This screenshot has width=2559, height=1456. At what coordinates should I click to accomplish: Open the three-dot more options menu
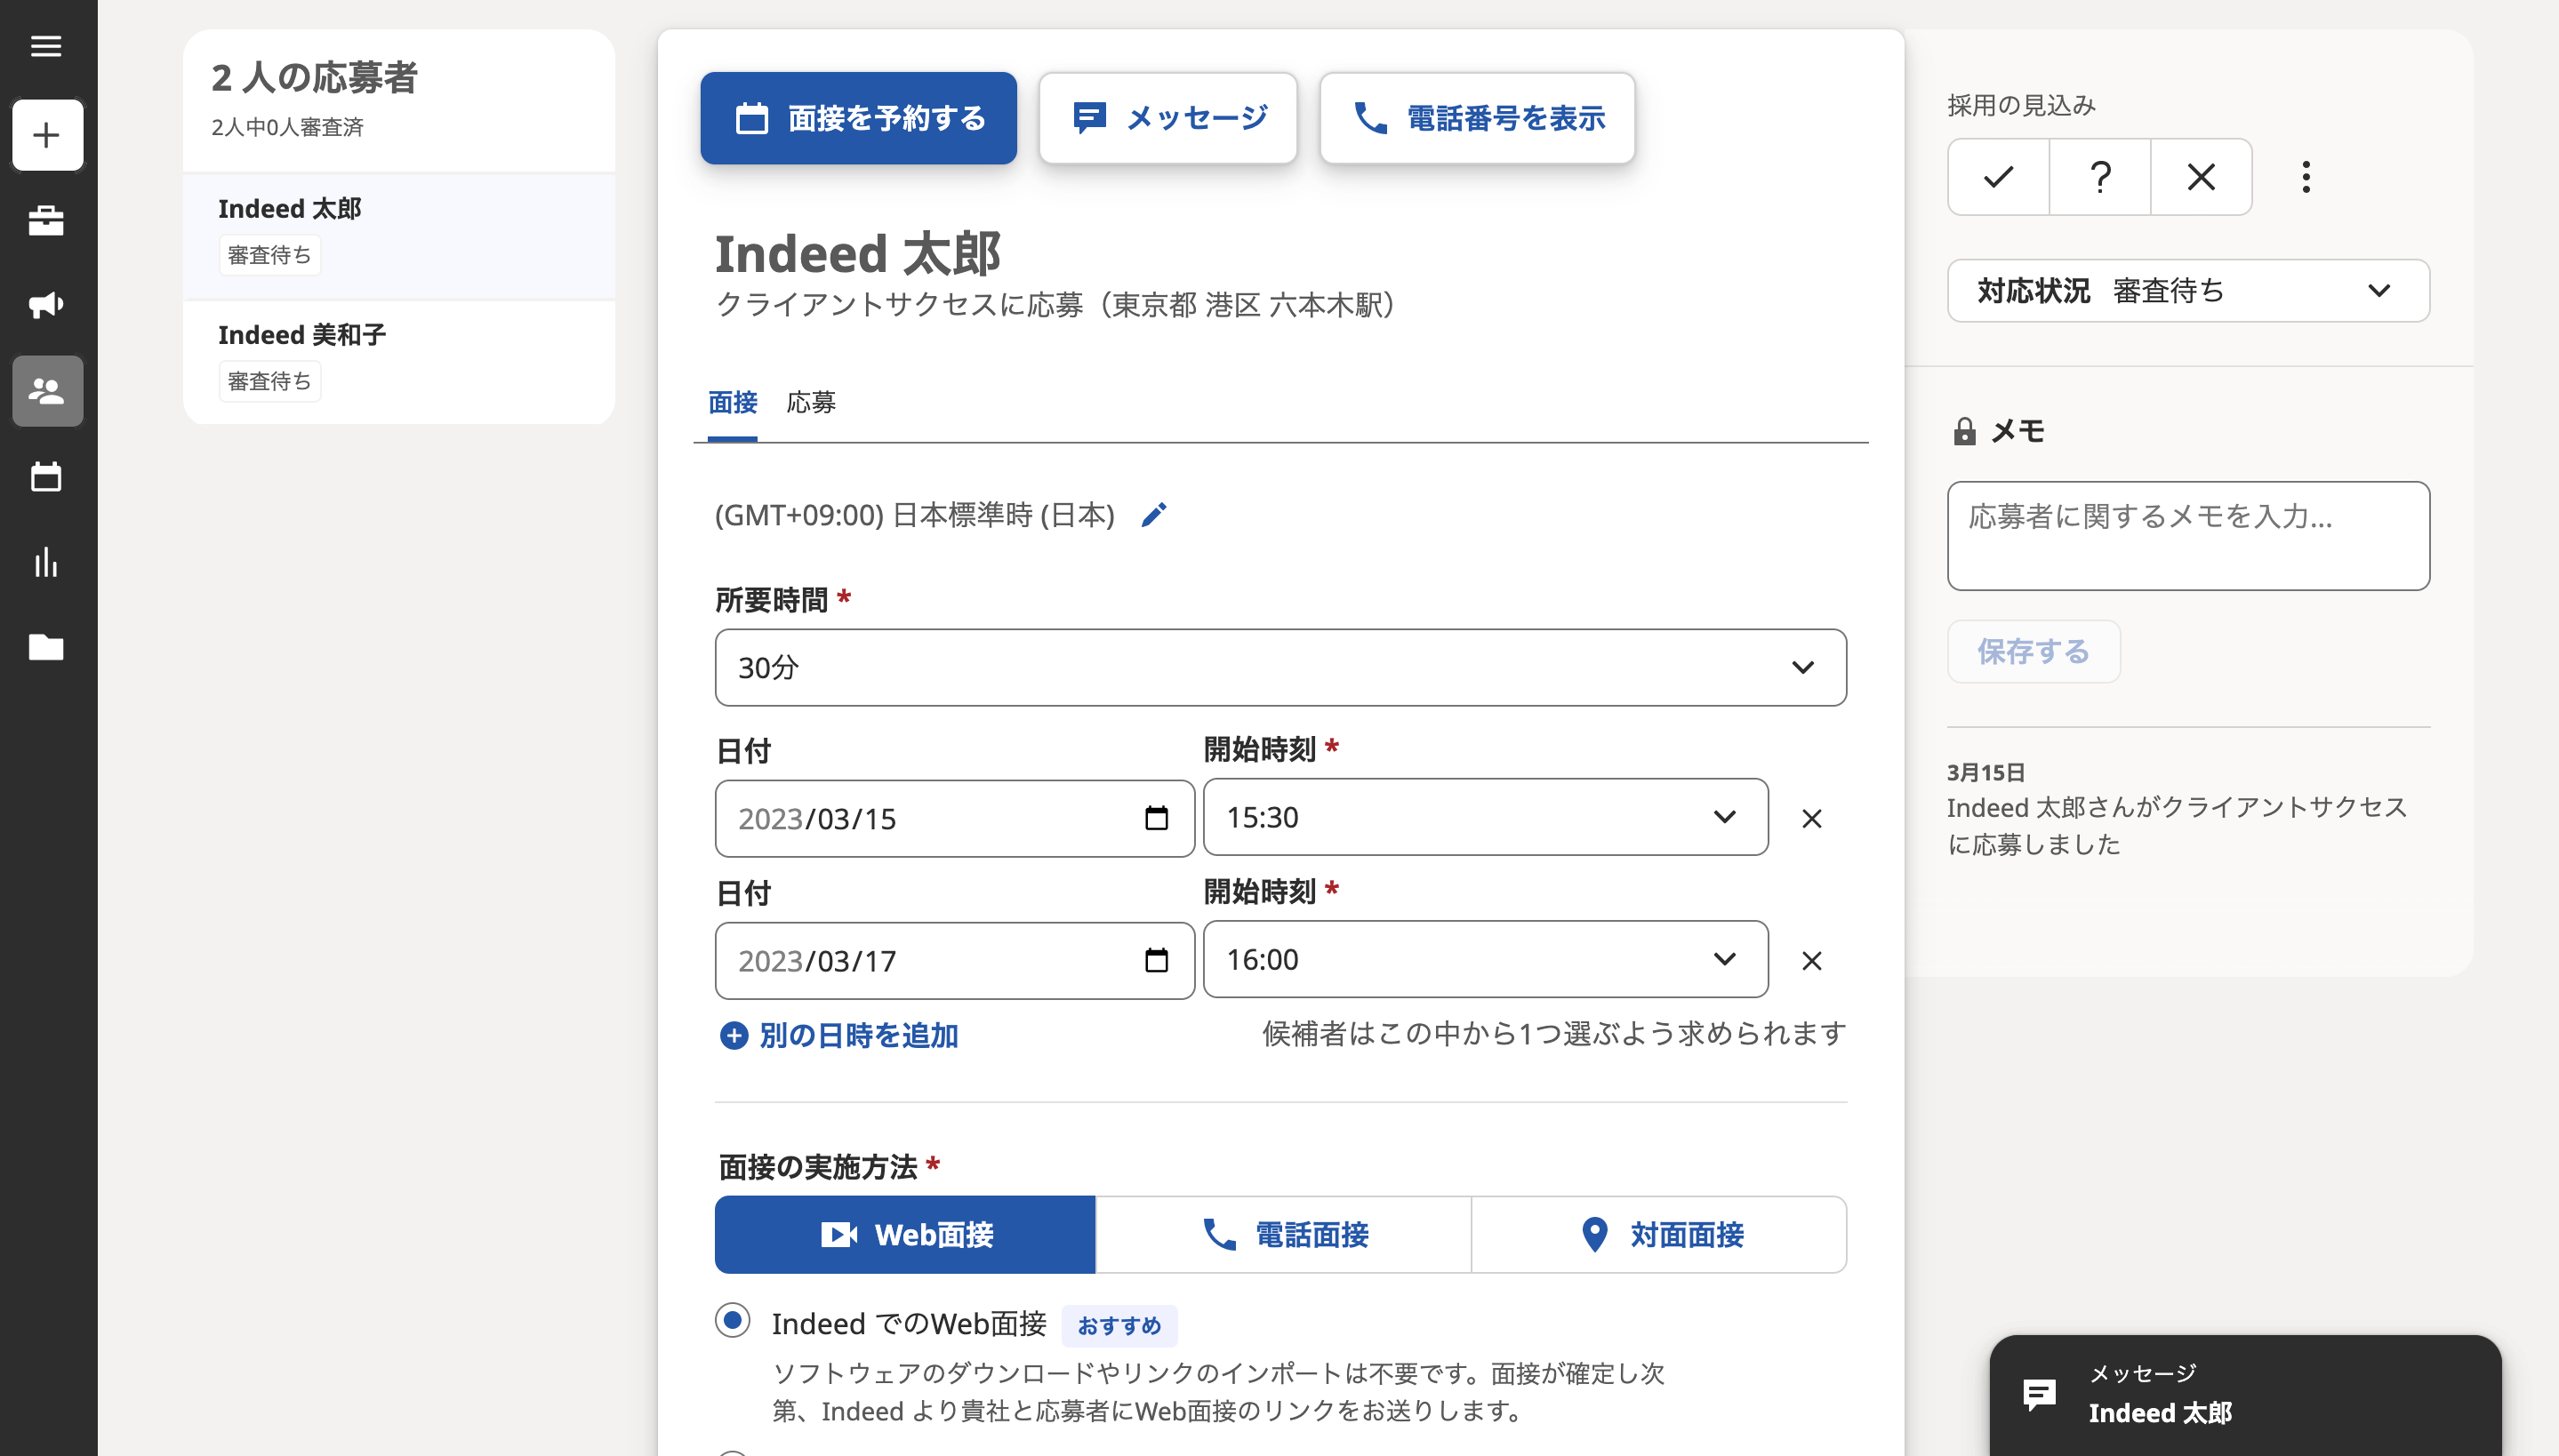coord(2306,177)
